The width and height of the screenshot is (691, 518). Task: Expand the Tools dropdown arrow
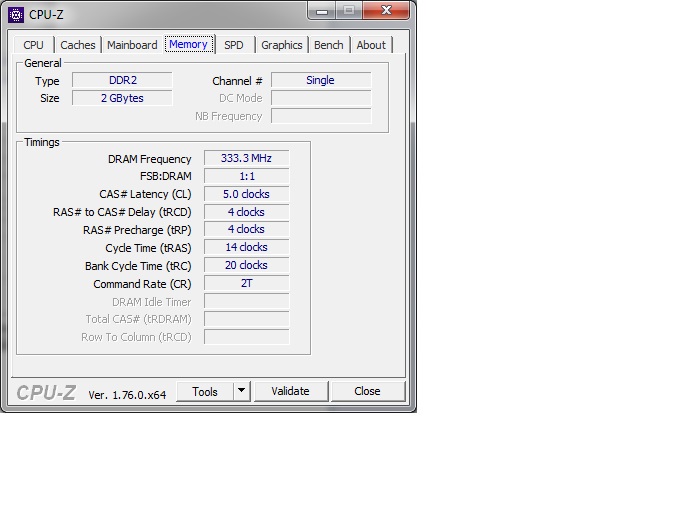pos(241,391)
